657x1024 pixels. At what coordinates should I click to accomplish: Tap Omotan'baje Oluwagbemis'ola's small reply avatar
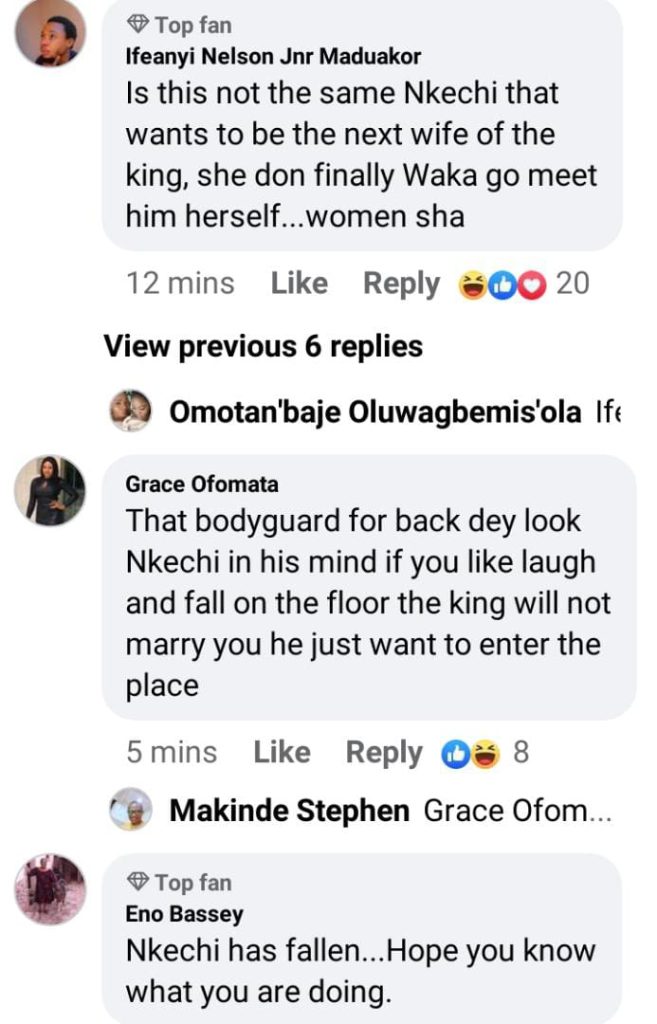point(130,411)
